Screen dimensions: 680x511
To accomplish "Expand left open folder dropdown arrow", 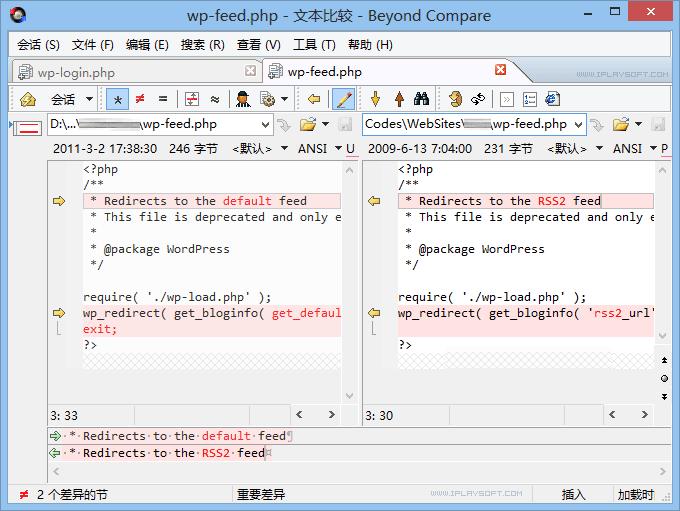I will pos(326,124).
